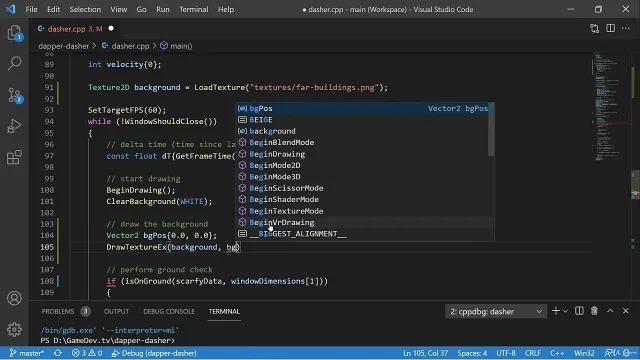This screenshot has height=360, width=640.
Task: Open the File menu
Action: tap(31, 9)
